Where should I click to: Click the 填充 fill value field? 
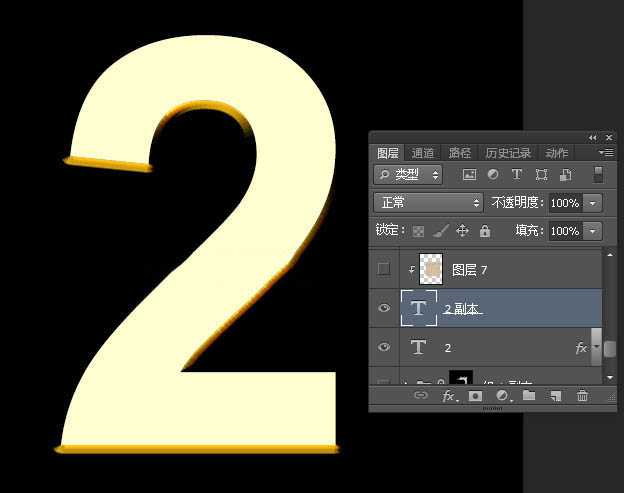click(x=564, y=231)
